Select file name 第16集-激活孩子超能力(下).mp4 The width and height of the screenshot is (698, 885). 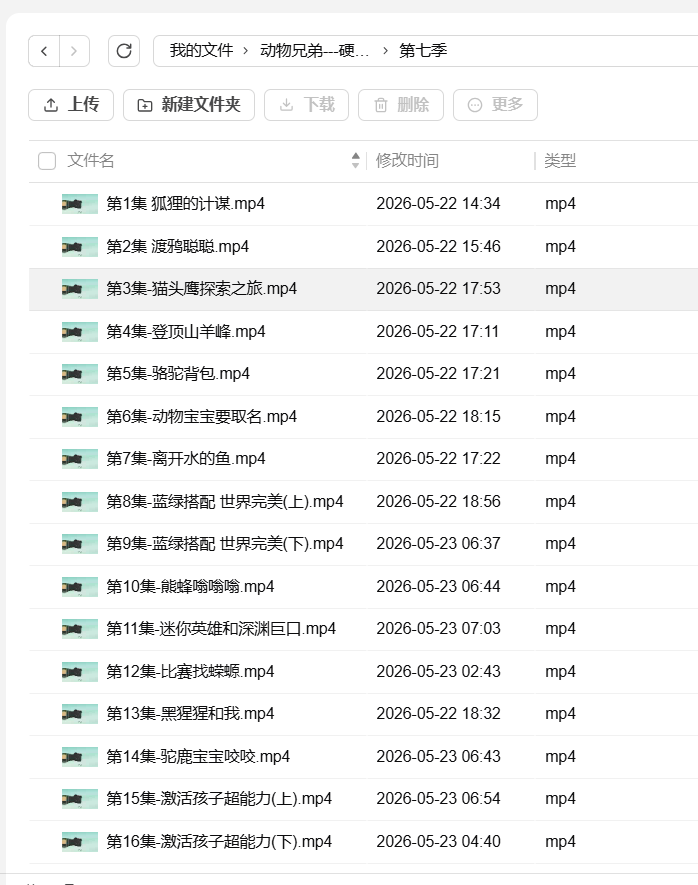click(219, 842)
